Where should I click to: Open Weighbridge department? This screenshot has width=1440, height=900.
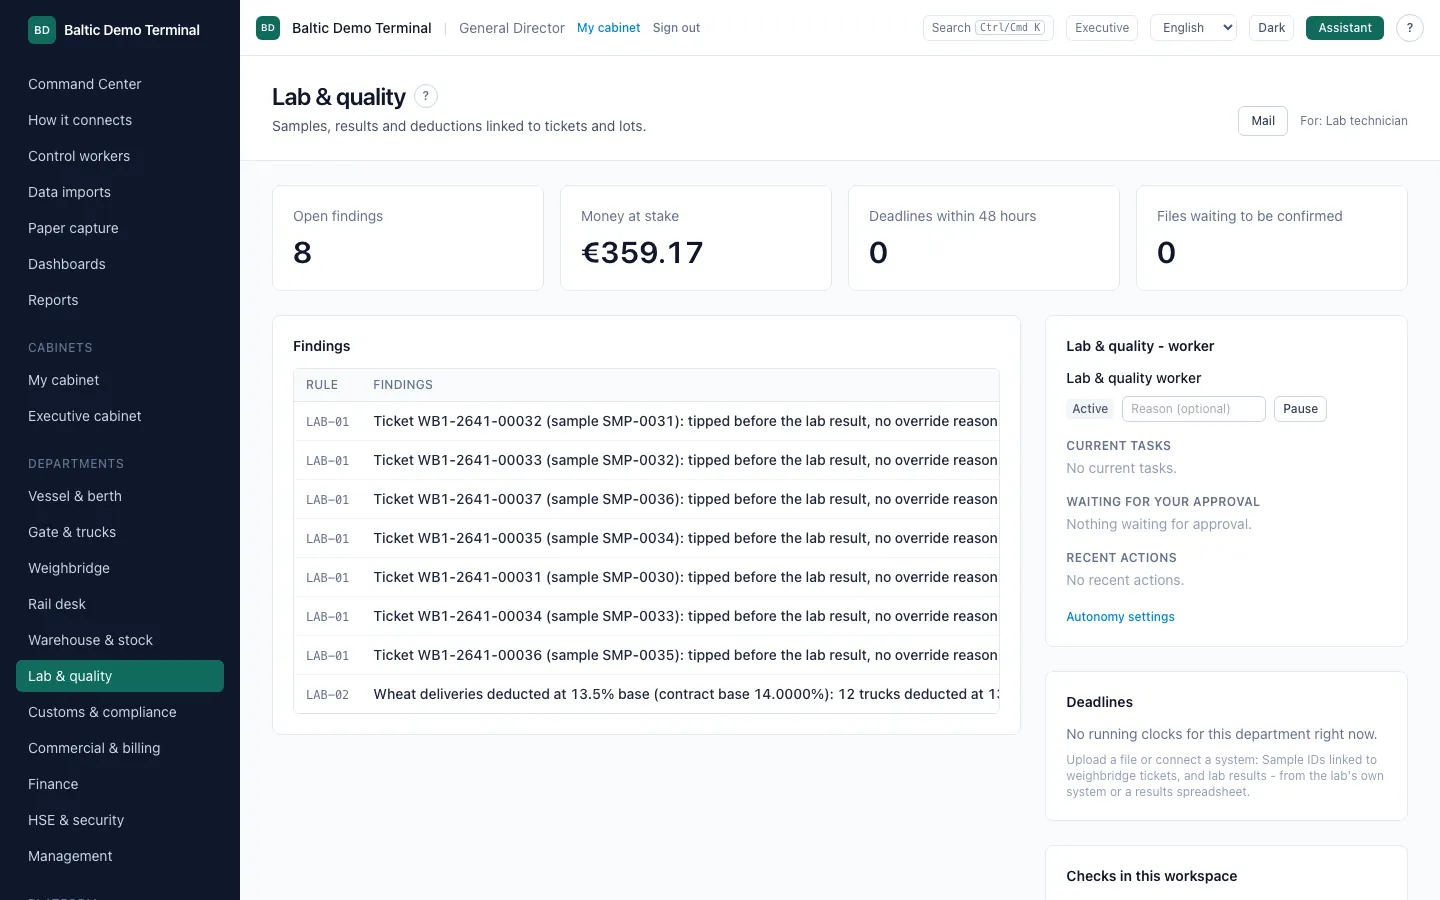[x=120, y=568]
